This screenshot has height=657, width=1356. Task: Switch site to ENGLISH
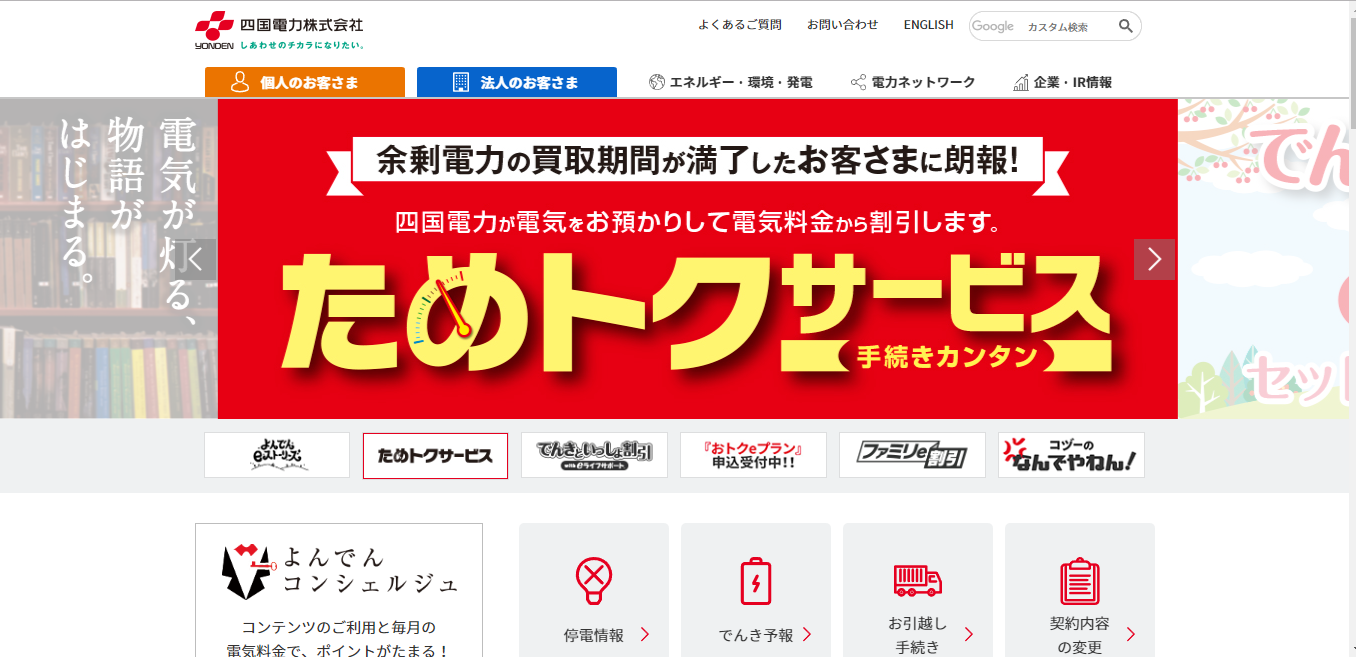[x=928, y=25]
